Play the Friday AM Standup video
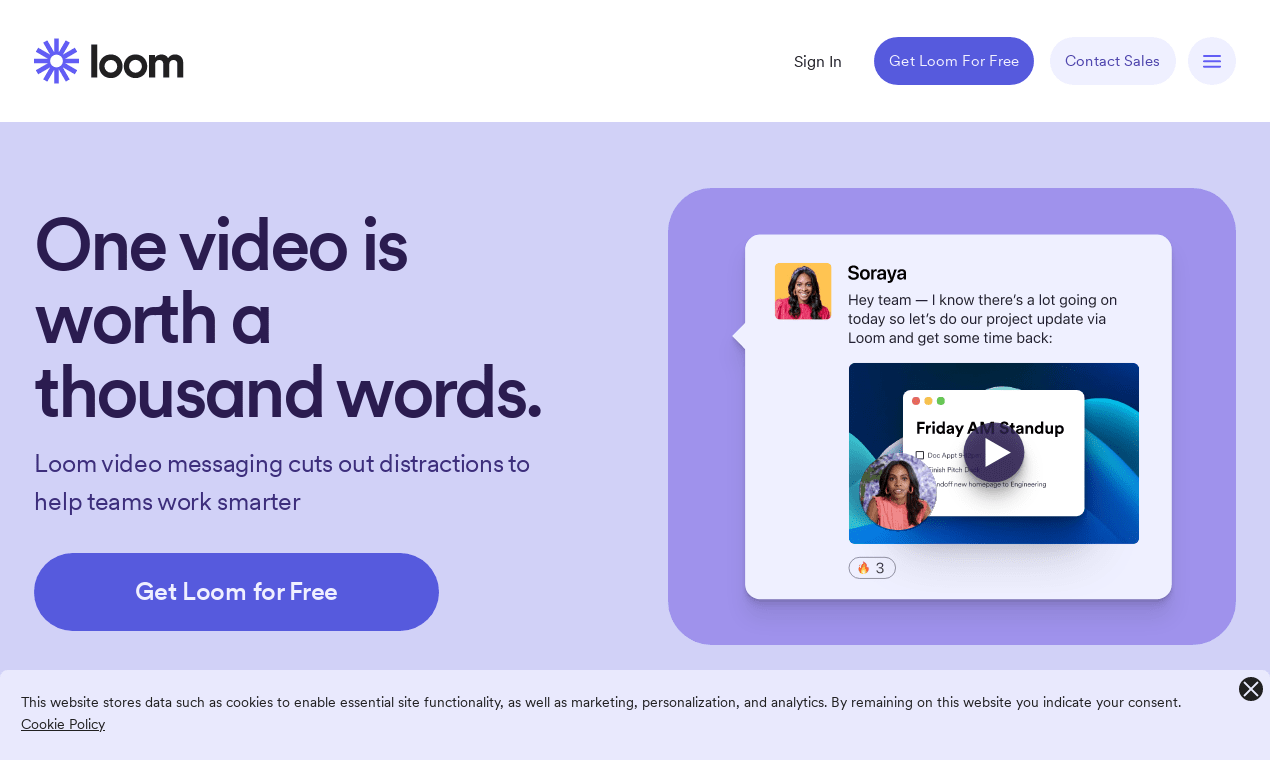This screenshot has height=760, width=1270. 994,452
